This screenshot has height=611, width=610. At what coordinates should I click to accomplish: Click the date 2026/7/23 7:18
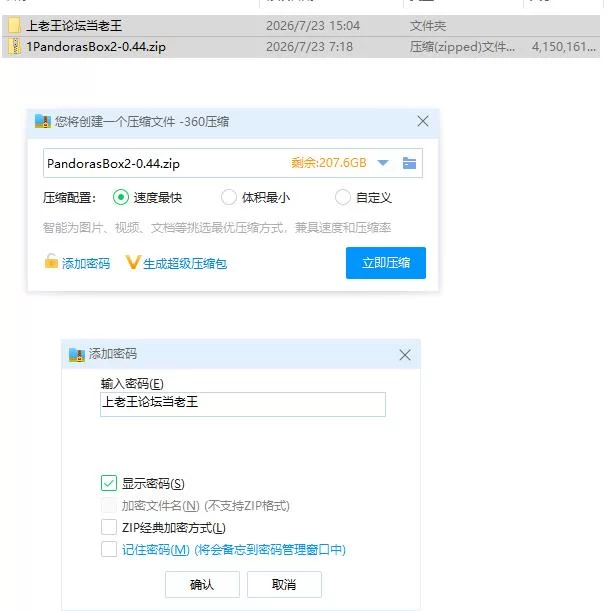[309, 47]
